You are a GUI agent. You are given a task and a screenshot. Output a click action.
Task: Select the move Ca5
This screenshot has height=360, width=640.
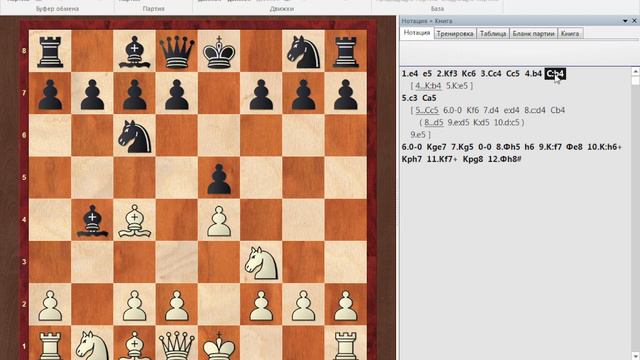point(429,98)
